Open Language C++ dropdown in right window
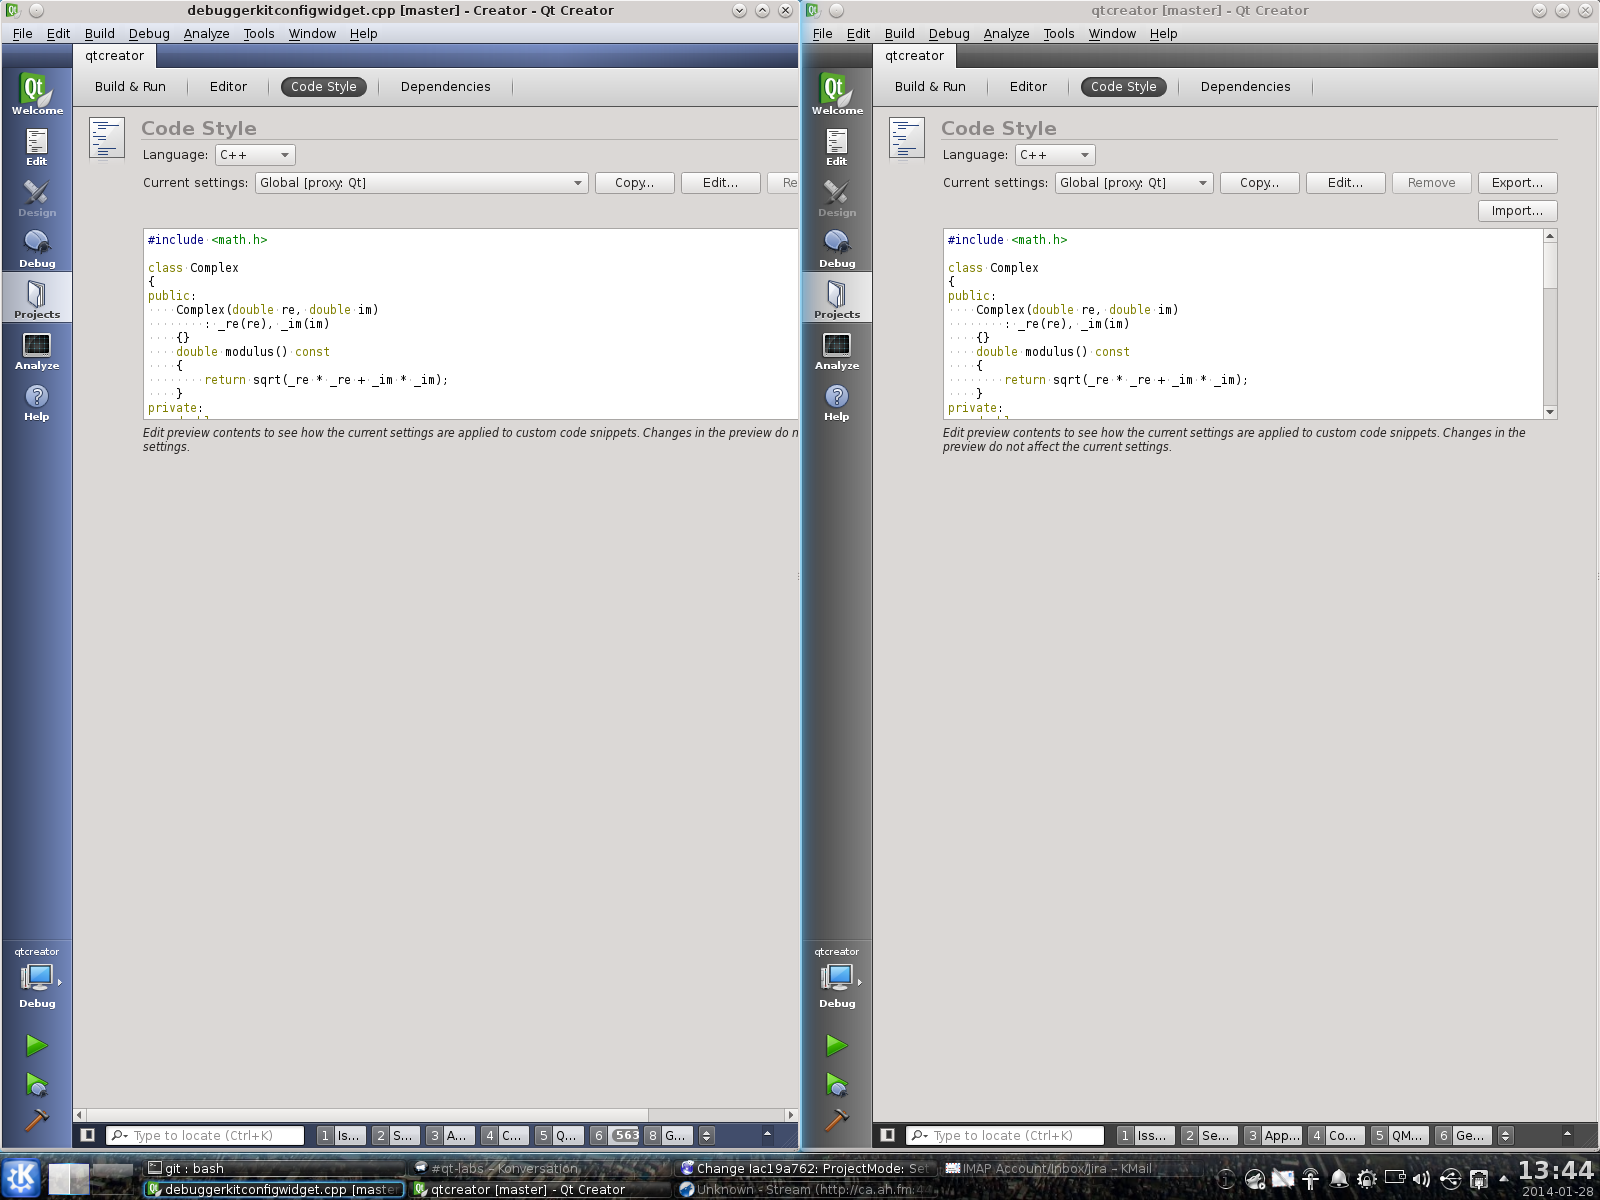 point(1055,155)
